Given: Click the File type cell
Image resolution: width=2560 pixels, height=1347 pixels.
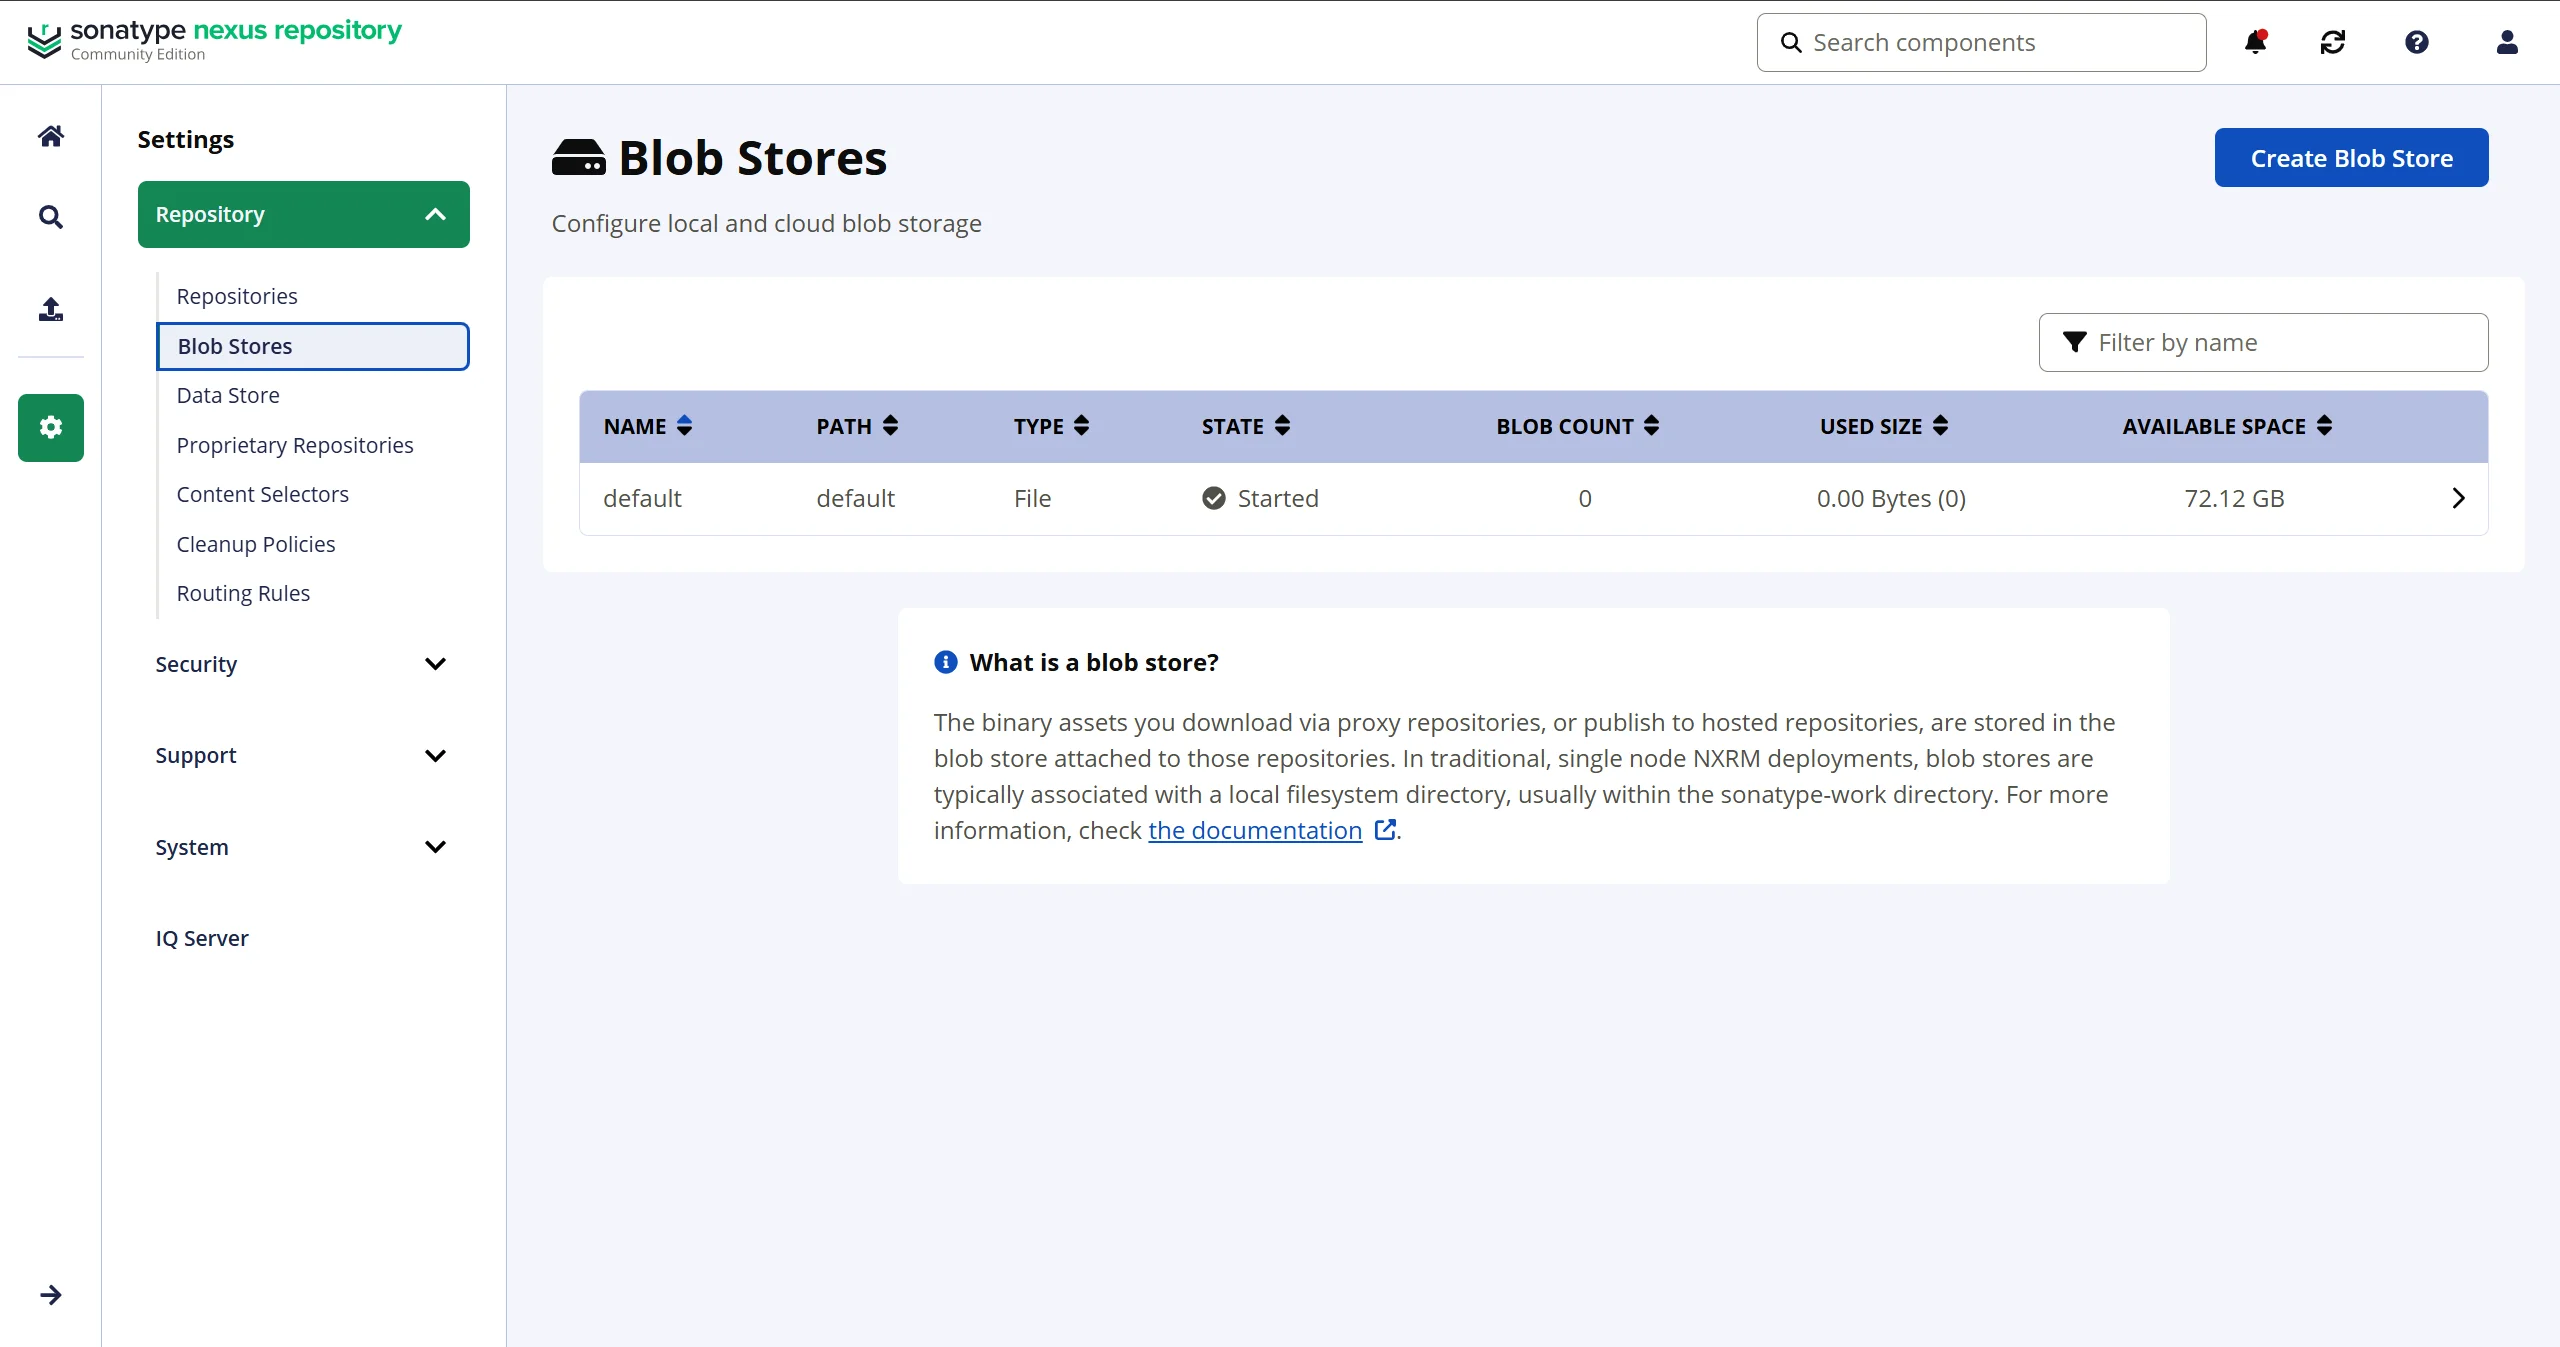Looking at the screenshot, I should [1032, 498].
